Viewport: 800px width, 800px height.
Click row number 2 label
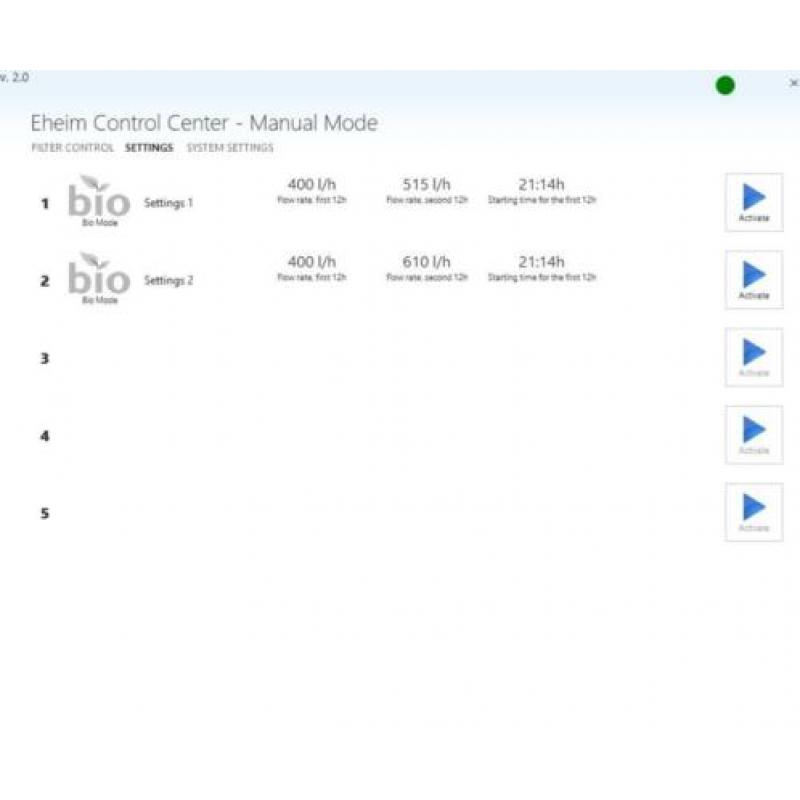(45, 281)
